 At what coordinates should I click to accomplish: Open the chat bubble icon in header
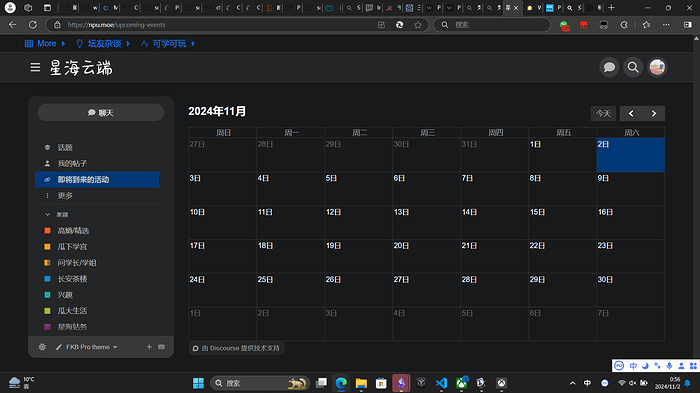click(x=609, y=67)
